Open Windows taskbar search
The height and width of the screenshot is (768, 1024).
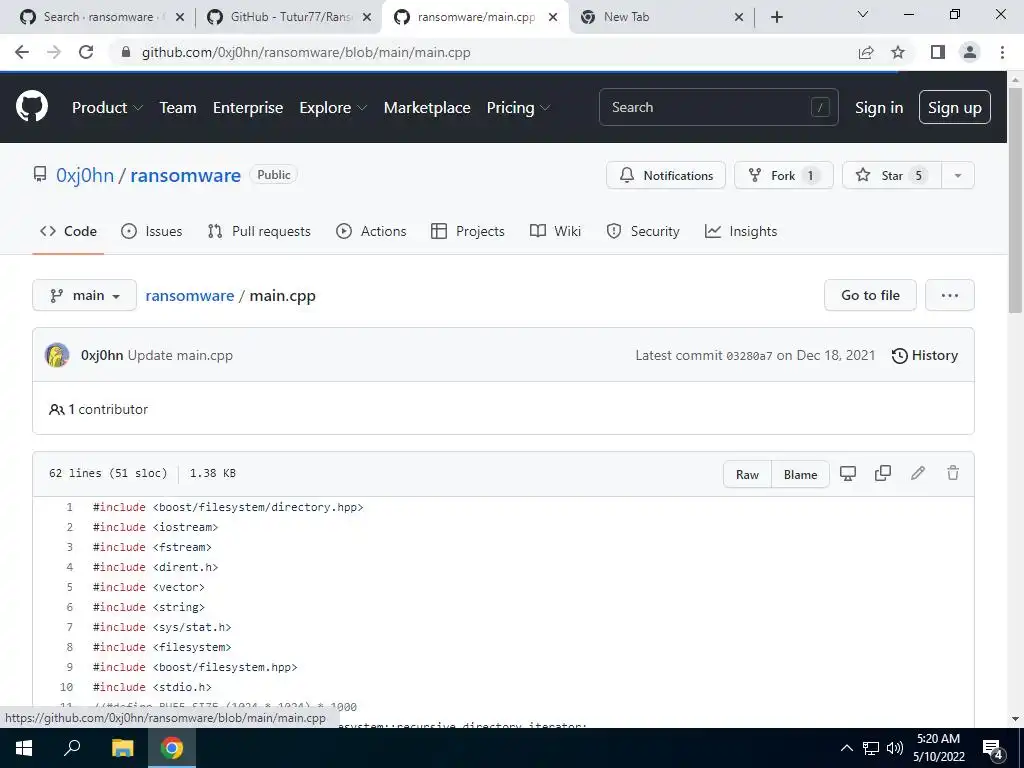pos(72,748)
